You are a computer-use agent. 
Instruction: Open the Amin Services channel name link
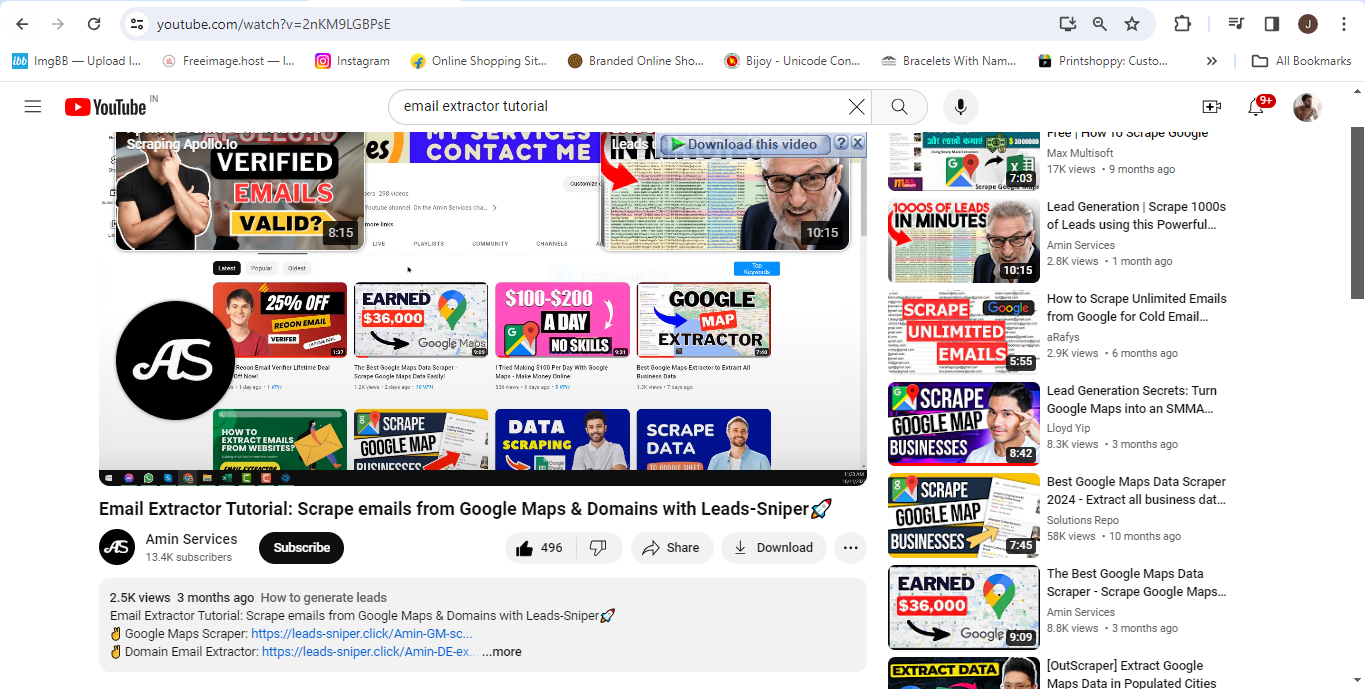click(191, 539)
